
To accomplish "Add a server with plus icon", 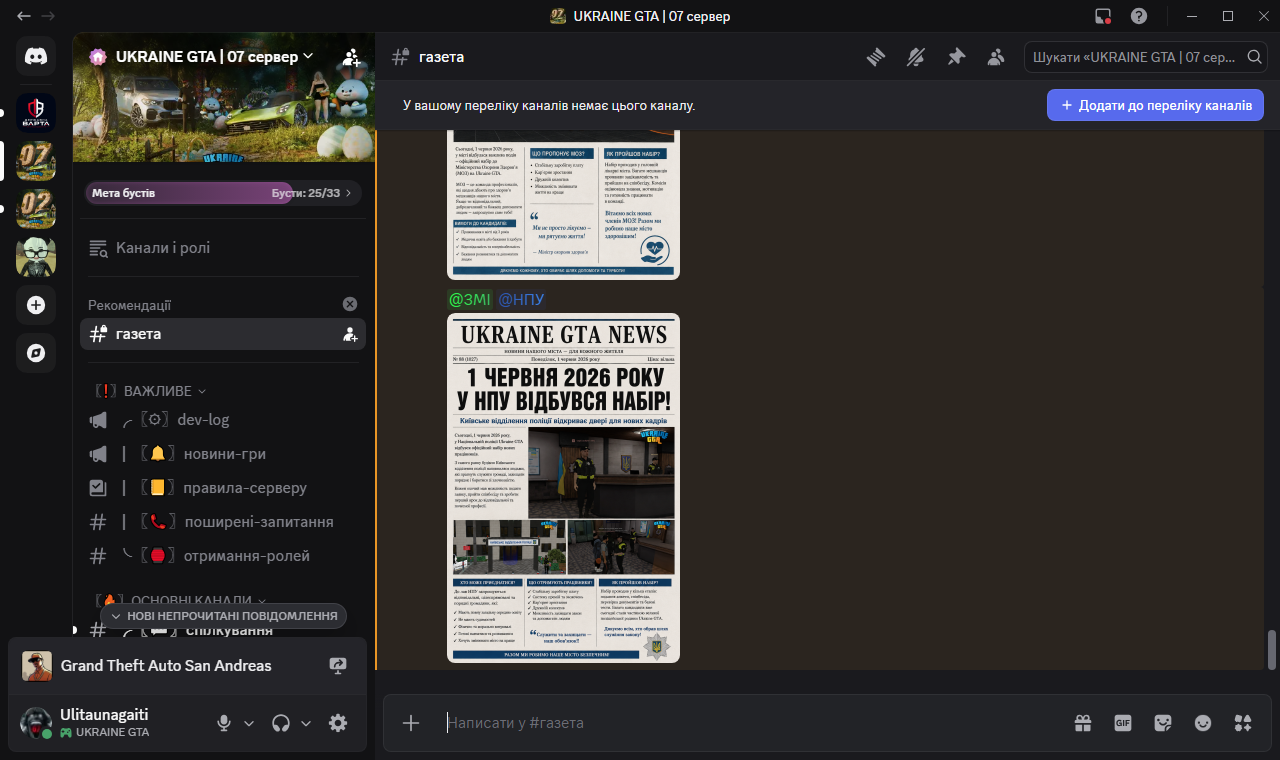I will tap(36, 305).
